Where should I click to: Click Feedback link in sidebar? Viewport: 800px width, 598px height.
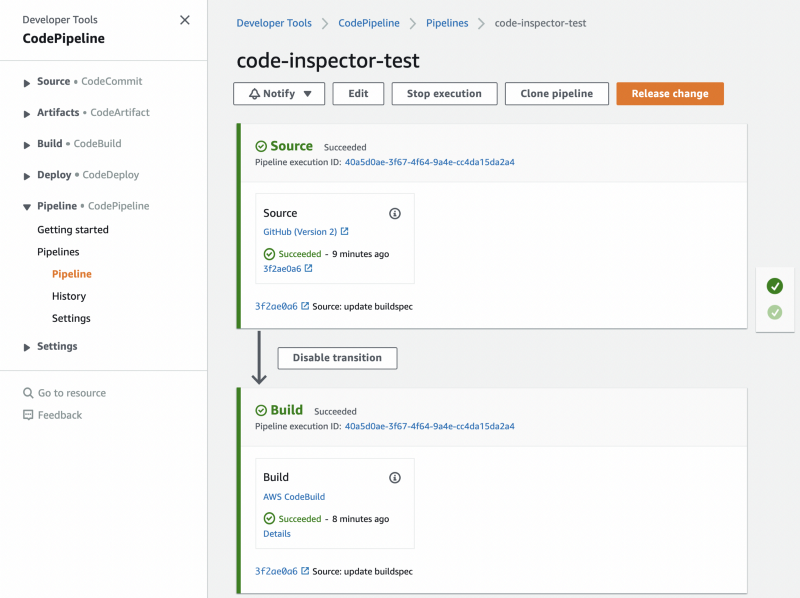point(60,415)
